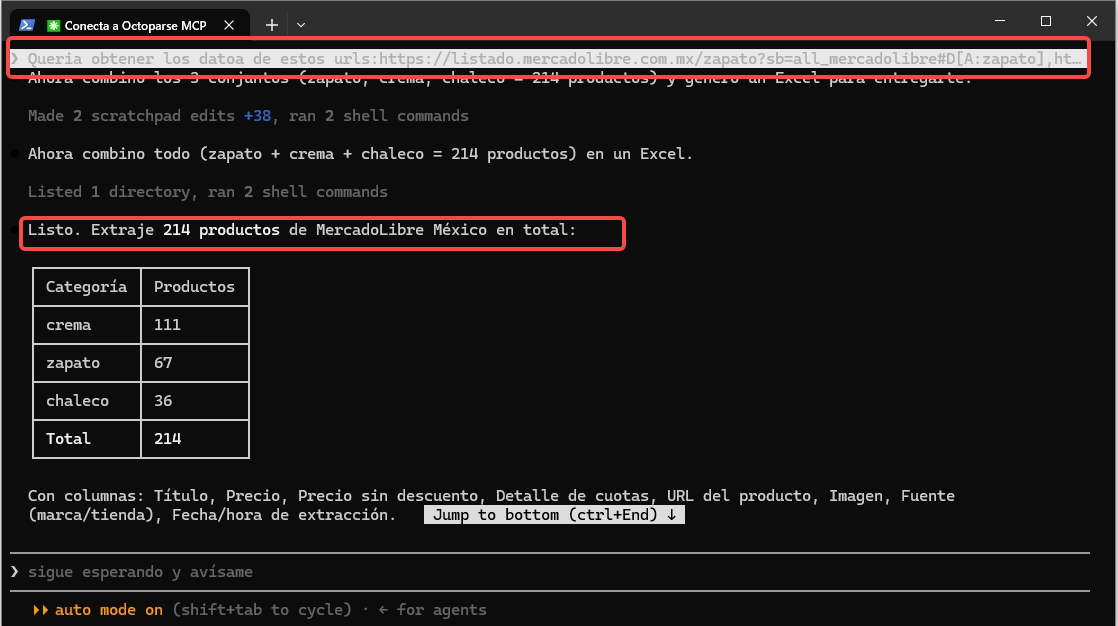Screen dimensions: 1118x626
Task: Click the 'crema' table cell
Action: pos(86,325)
